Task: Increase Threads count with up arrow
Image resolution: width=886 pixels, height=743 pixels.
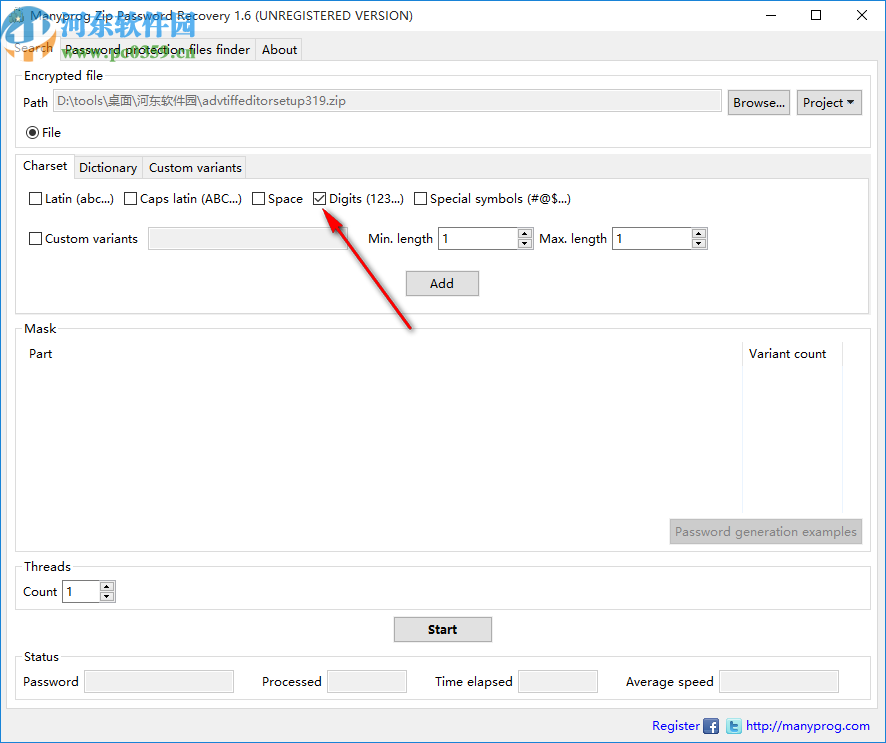Action: point(108,586)
